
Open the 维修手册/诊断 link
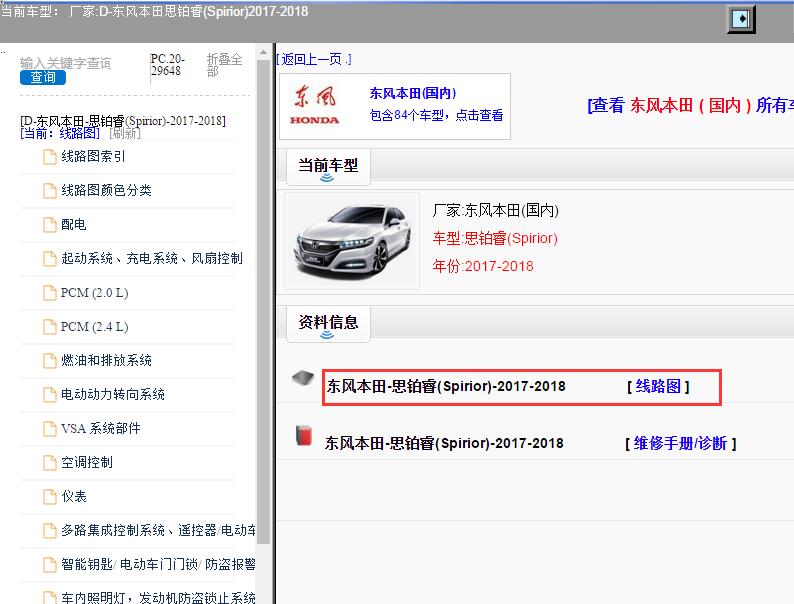click(681, 444)
